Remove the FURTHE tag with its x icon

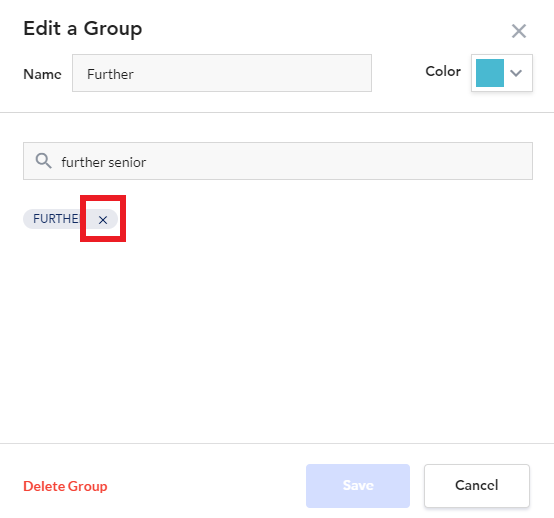click(x=103, y=220)
